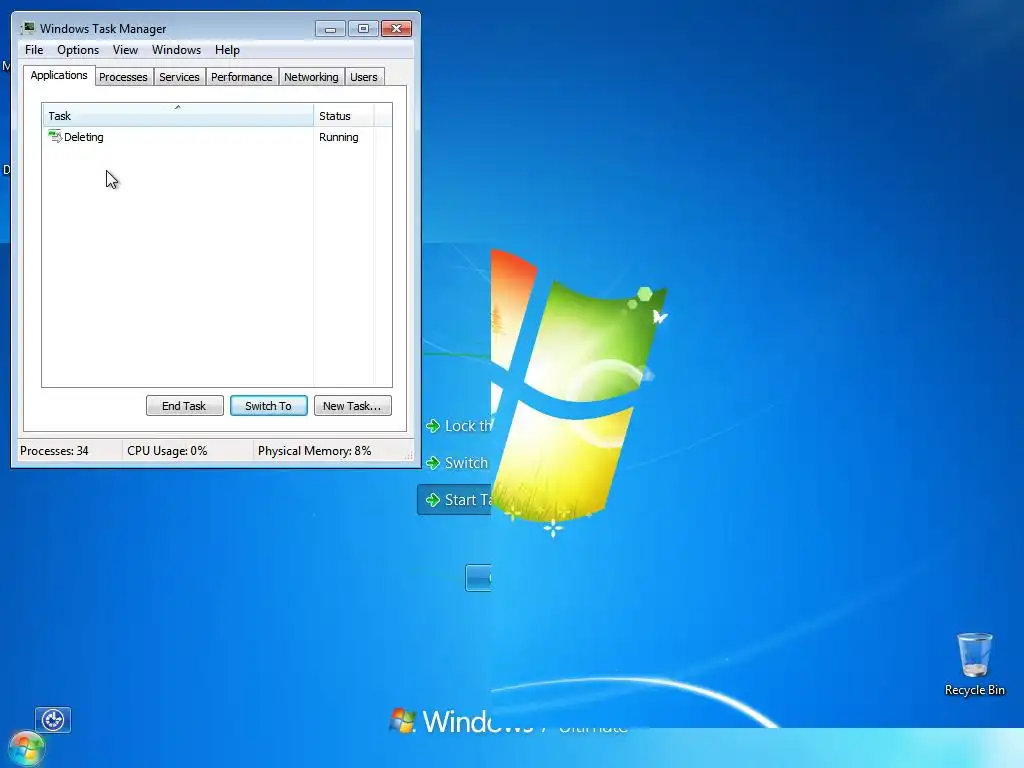Viewport: 1024px width, 768px height.
Task: Open the Help menu
Action: 227,50
